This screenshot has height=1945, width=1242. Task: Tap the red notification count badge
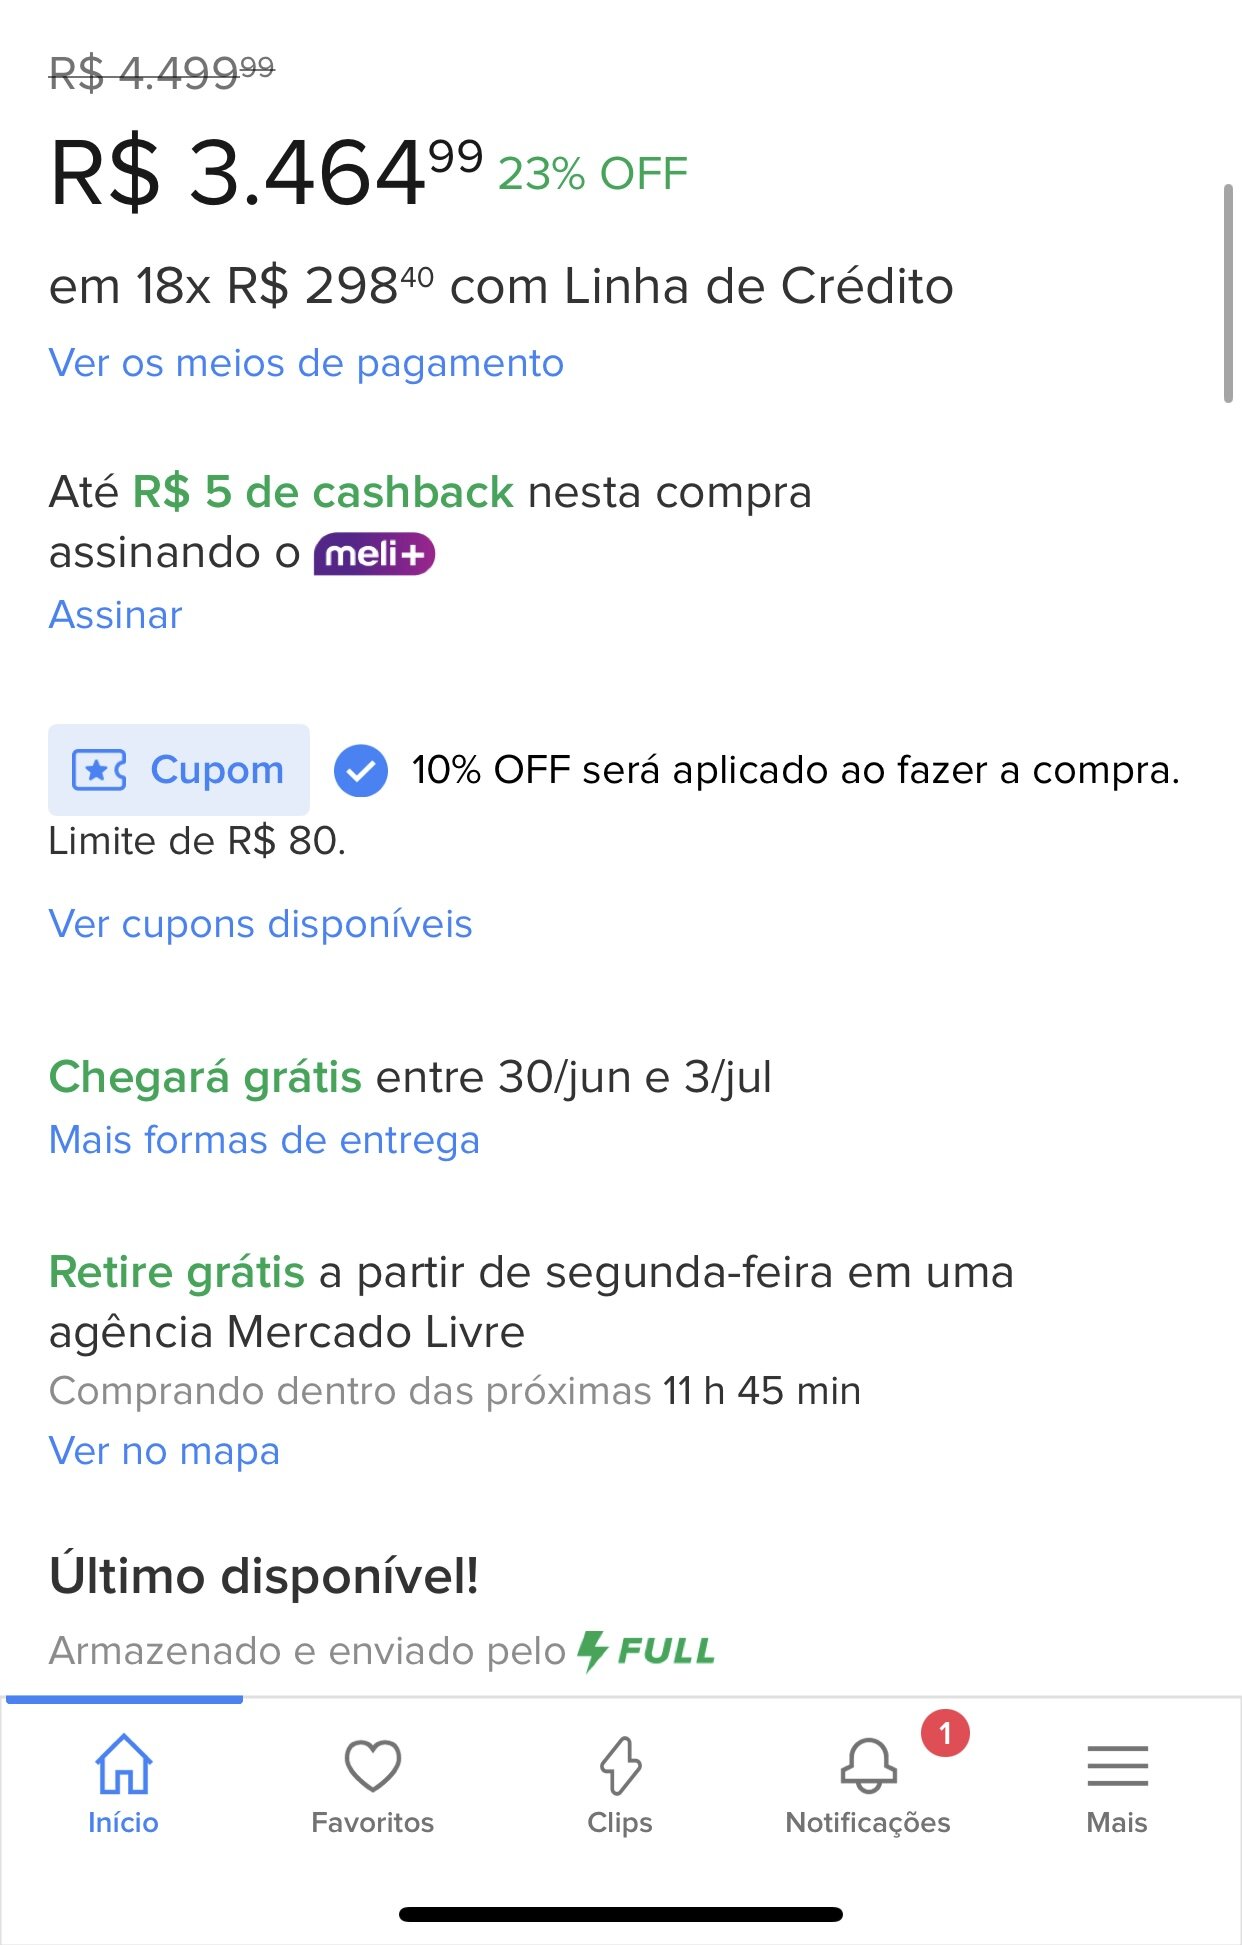coord(945,1733)
